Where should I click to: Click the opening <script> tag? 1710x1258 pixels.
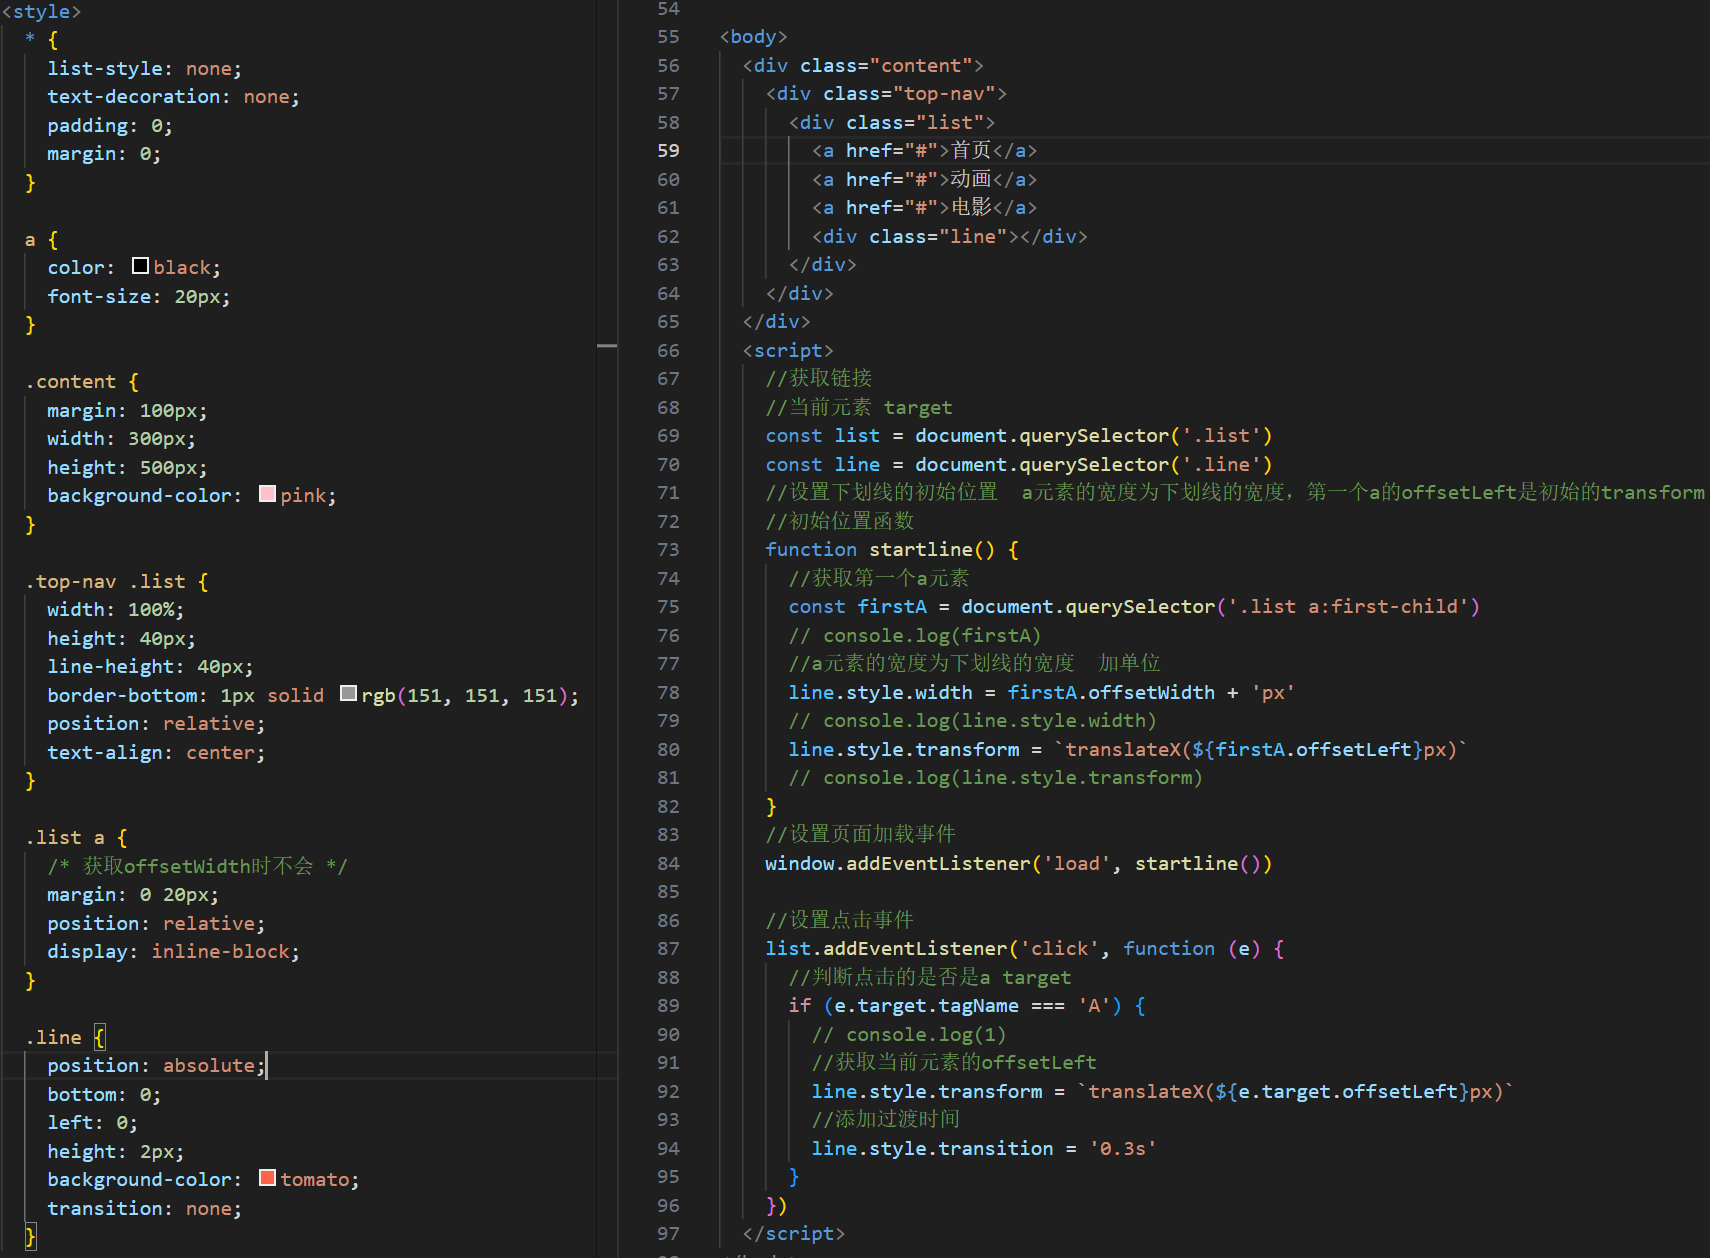[x=788, y=351]
